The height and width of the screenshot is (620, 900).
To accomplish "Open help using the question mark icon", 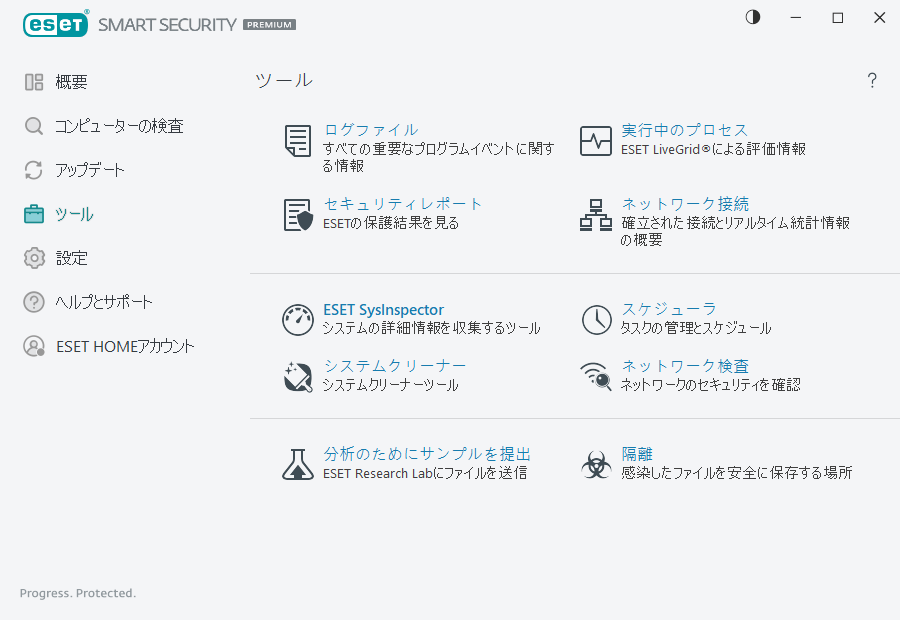I will point(872,80).
